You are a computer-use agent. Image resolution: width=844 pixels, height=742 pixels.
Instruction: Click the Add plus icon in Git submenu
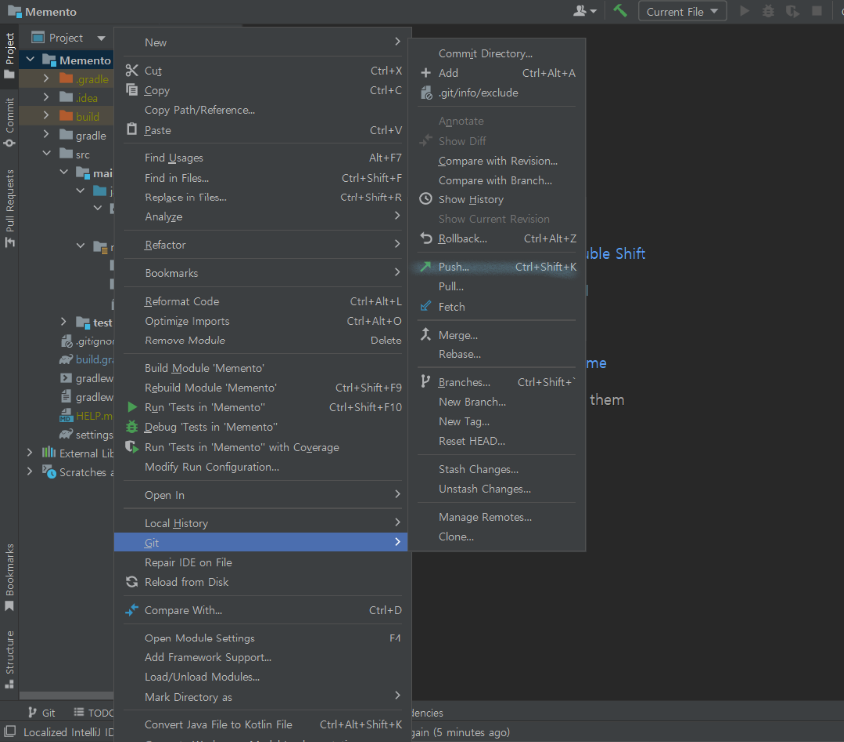tap(426, 73)
